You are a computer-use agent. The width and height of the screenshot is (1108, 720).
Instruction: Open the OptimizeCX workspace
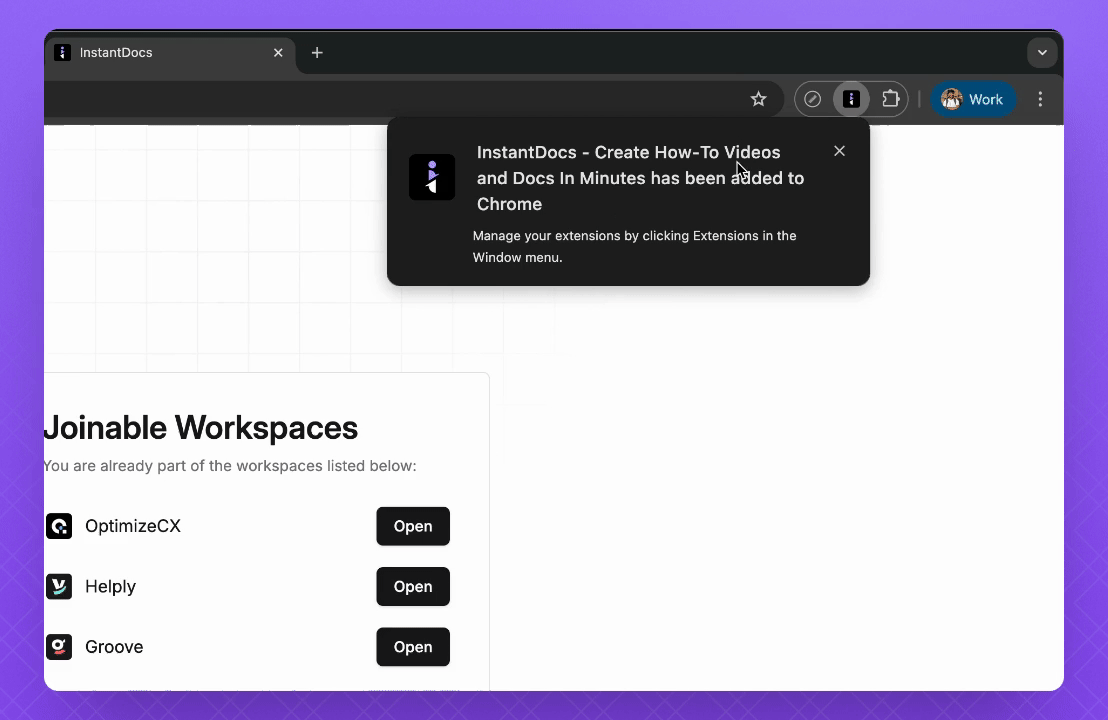coord(413,526)
